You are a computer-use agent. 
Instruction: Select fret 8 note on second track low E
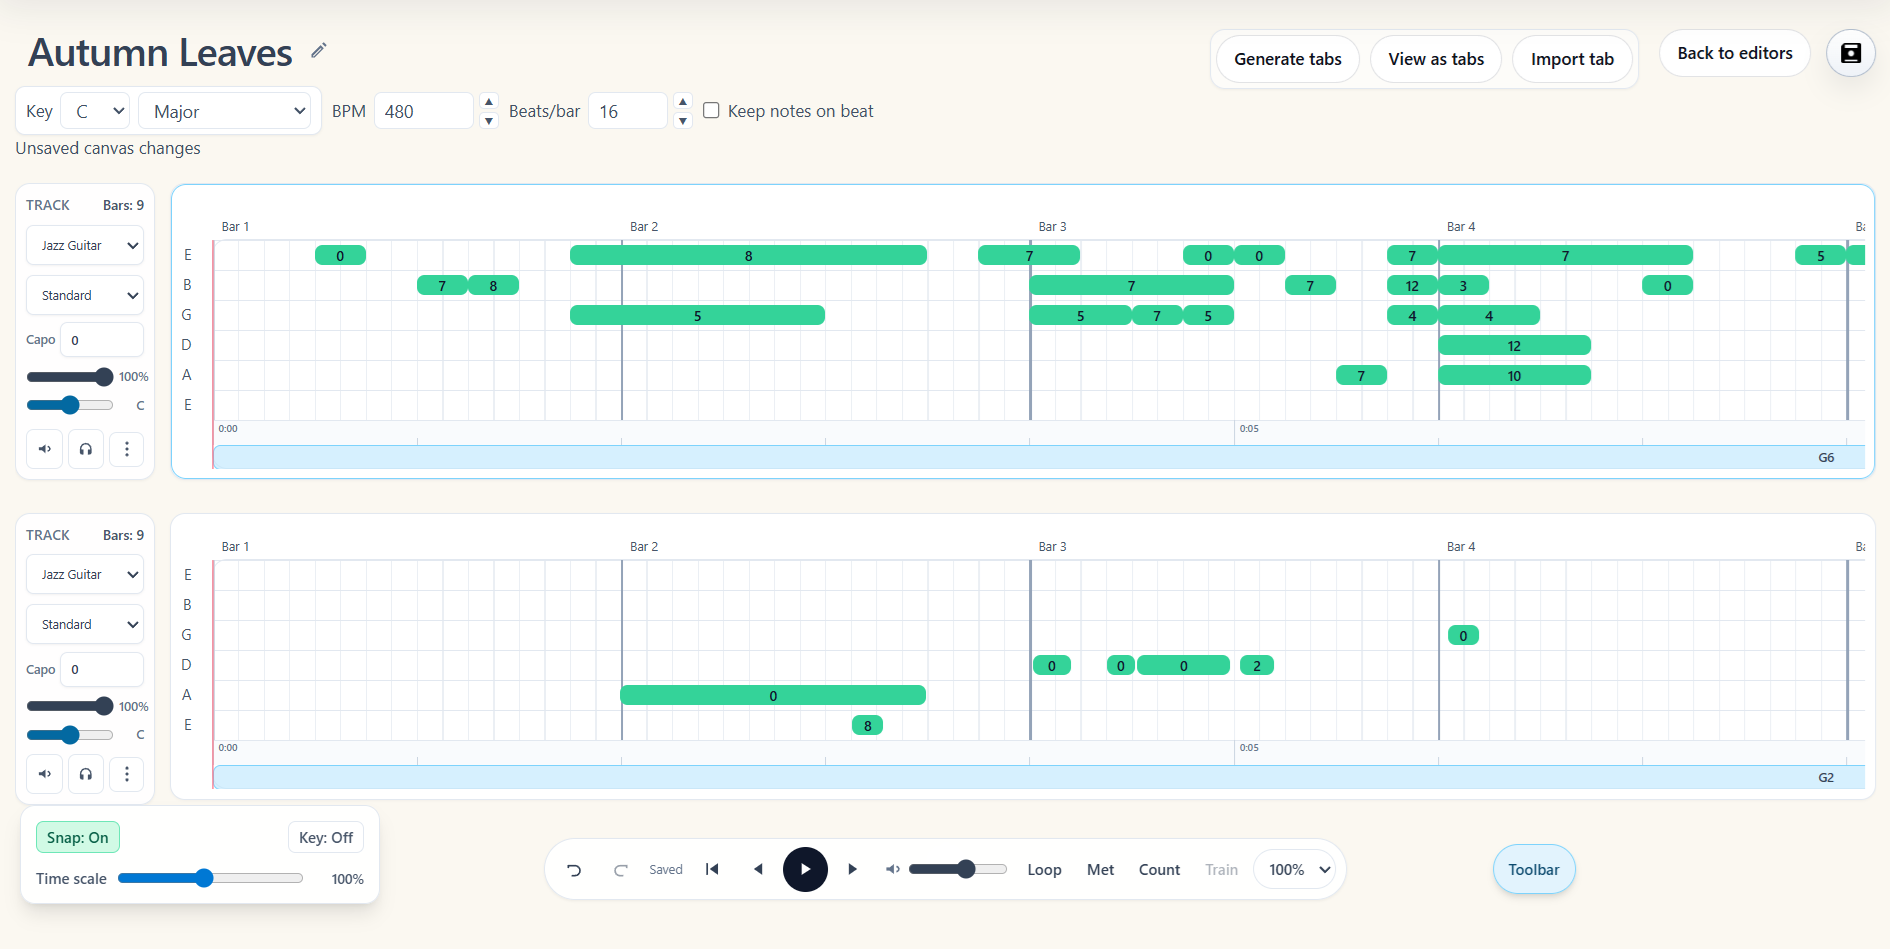[867, 725]
